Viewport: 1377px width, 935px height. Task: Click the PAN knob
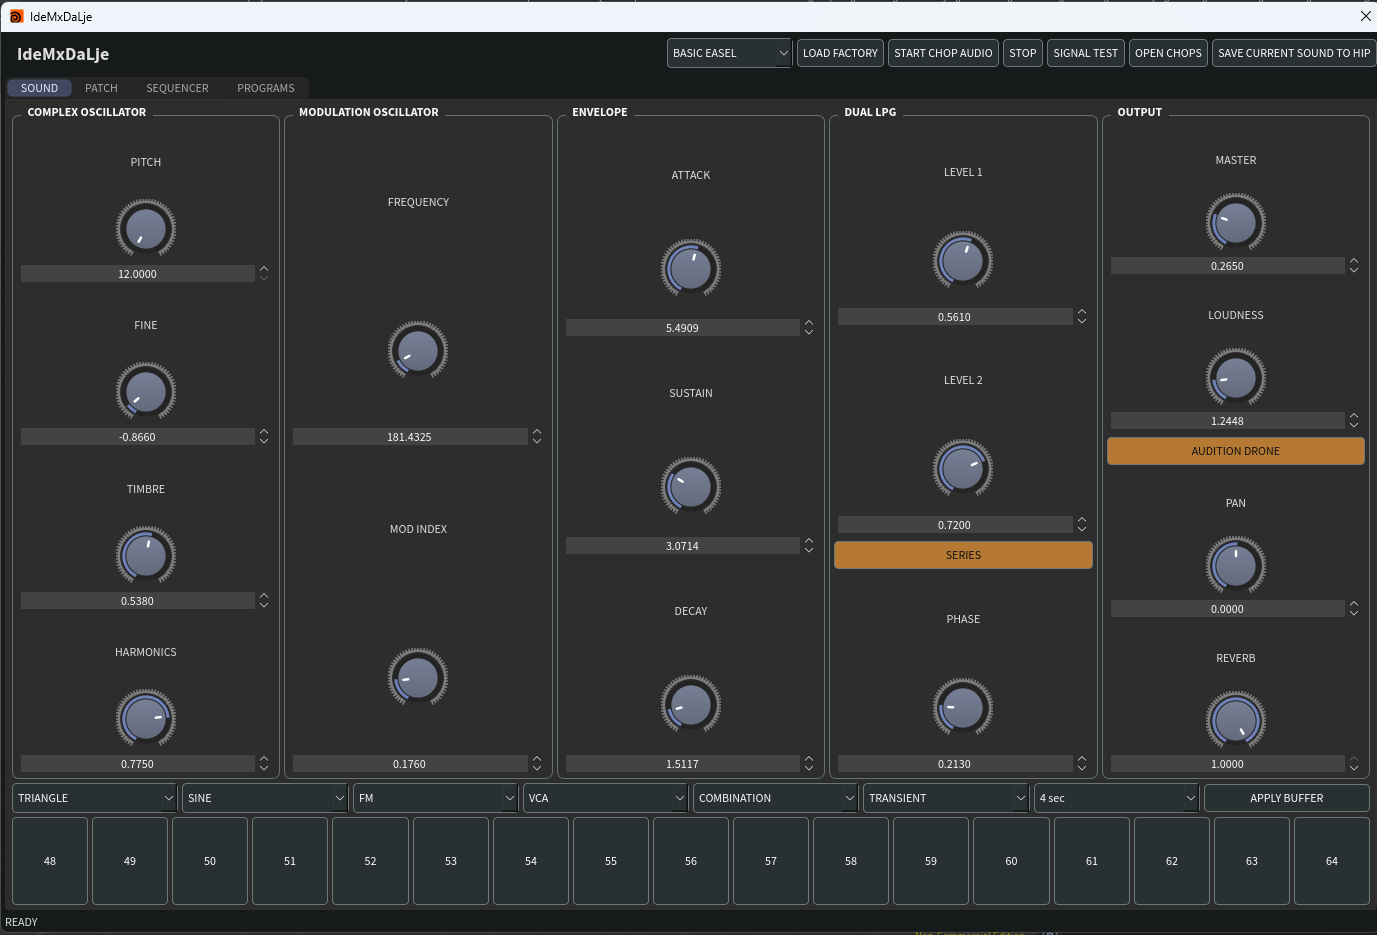(x=1236, y=565)
